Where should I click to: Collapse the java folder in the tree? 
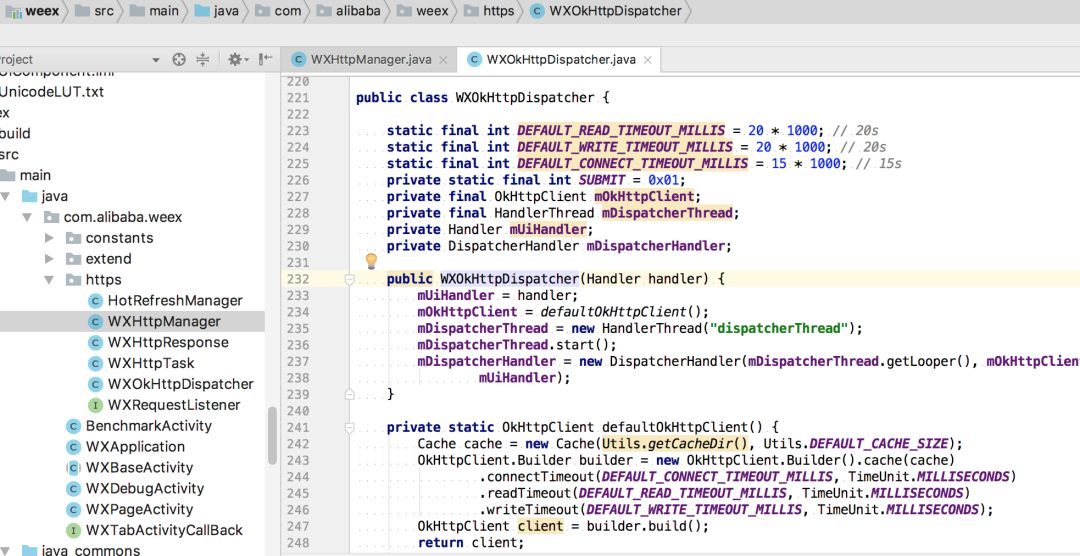click(x=6, y=196)
